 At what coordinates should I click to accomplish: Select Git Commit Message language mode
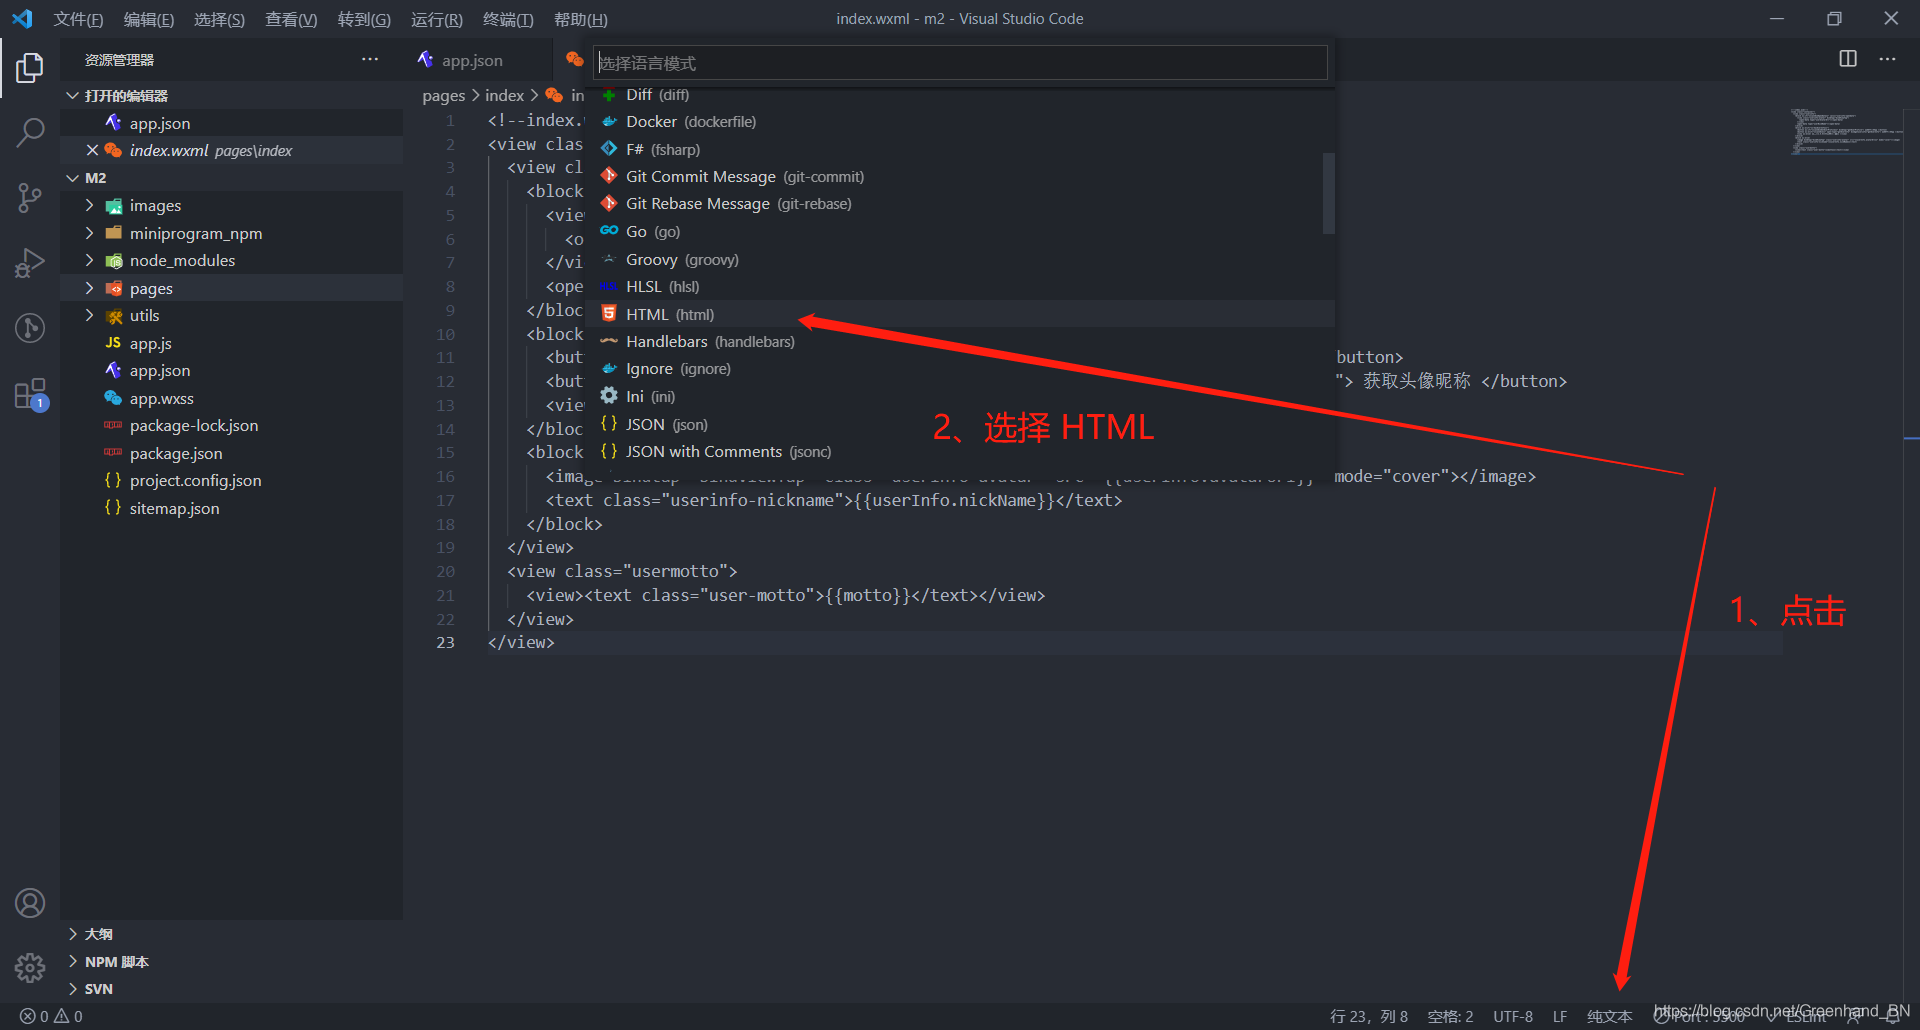961,177
